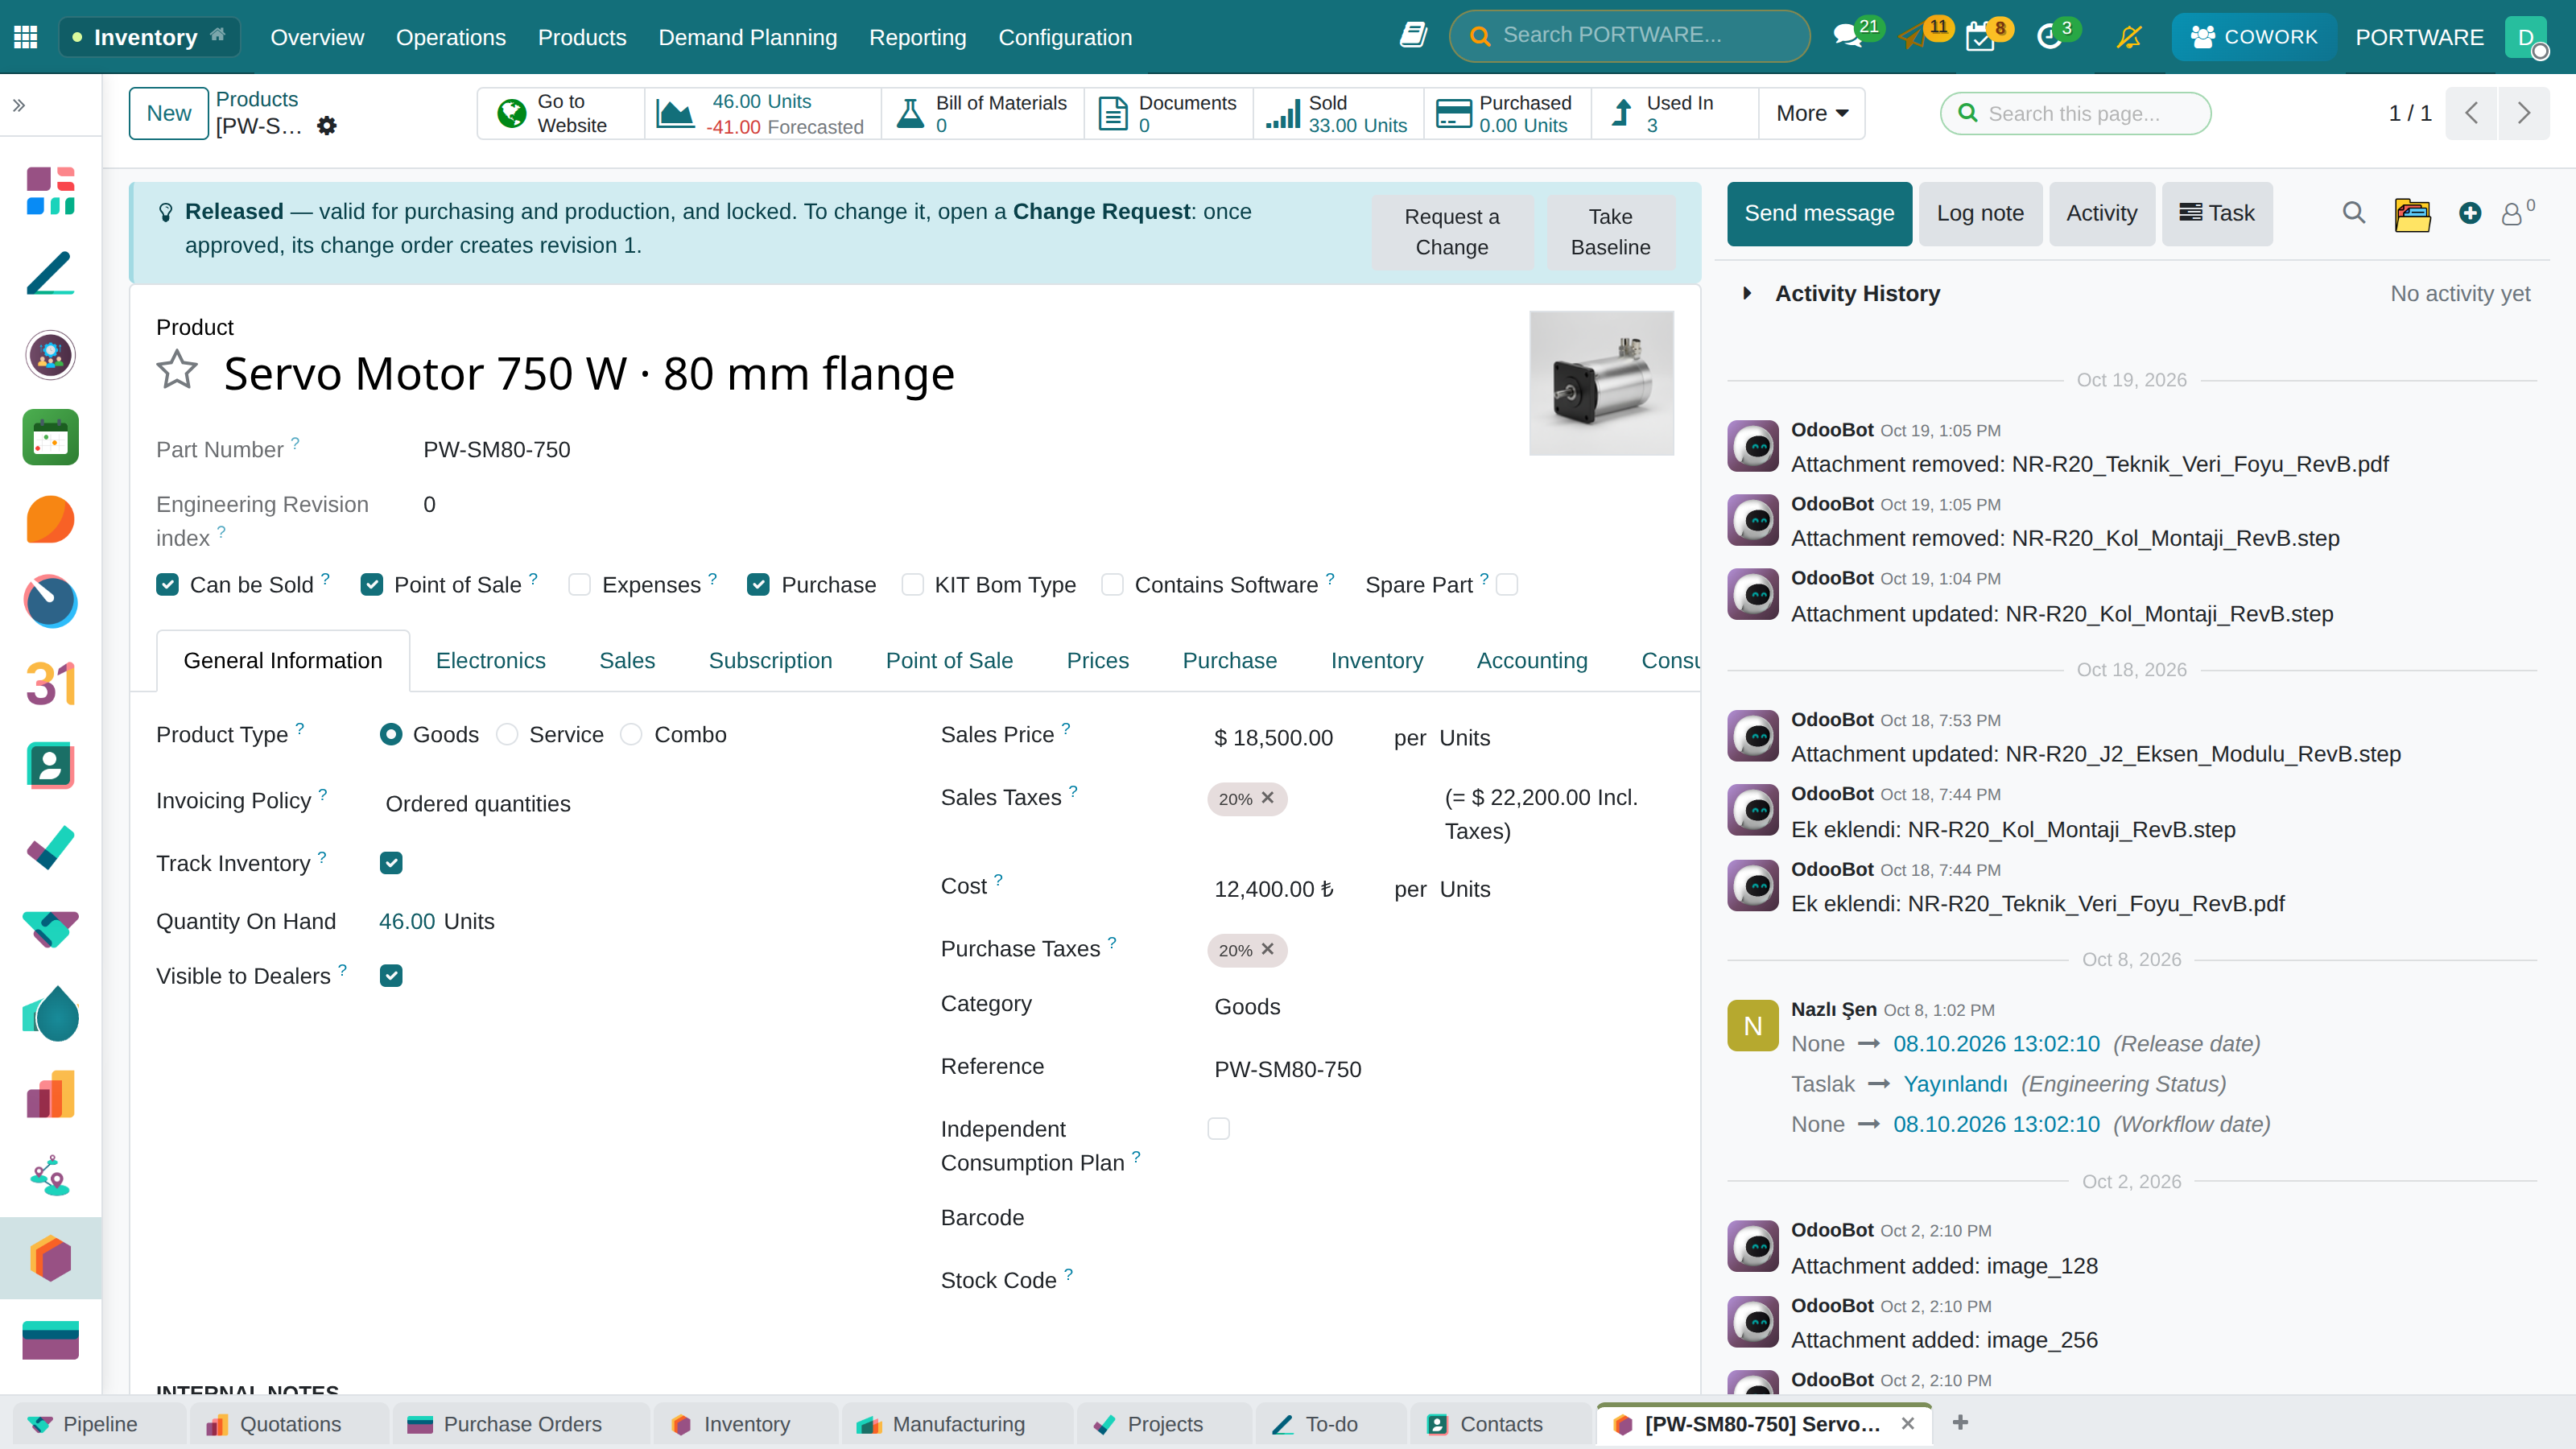Enable Contains Software checkbox
Screen dimensions: 2576x1449
point(1112,584)
